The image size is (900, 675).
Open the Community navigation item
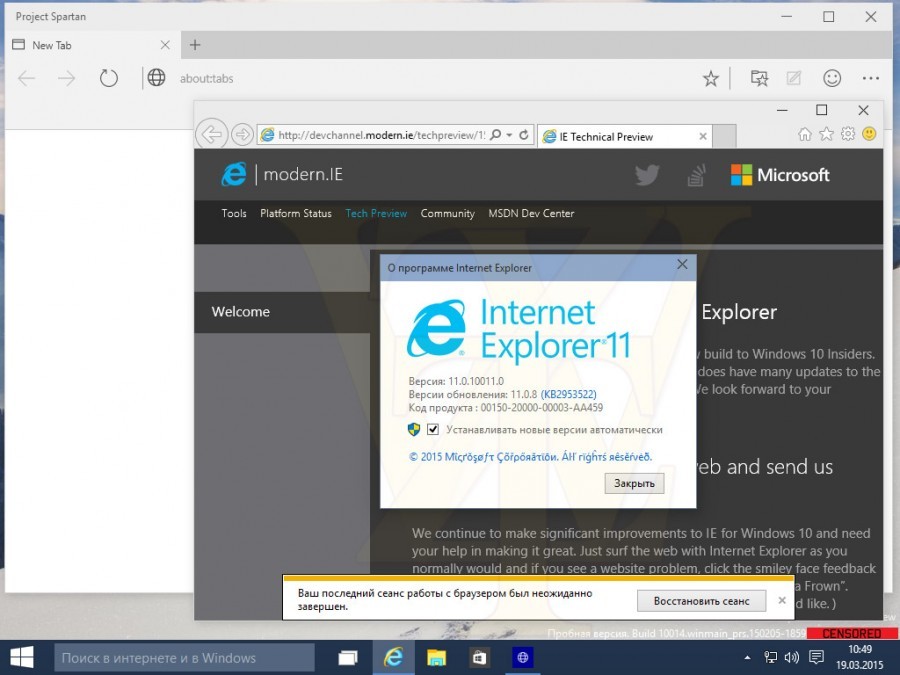tap(448, 214)
